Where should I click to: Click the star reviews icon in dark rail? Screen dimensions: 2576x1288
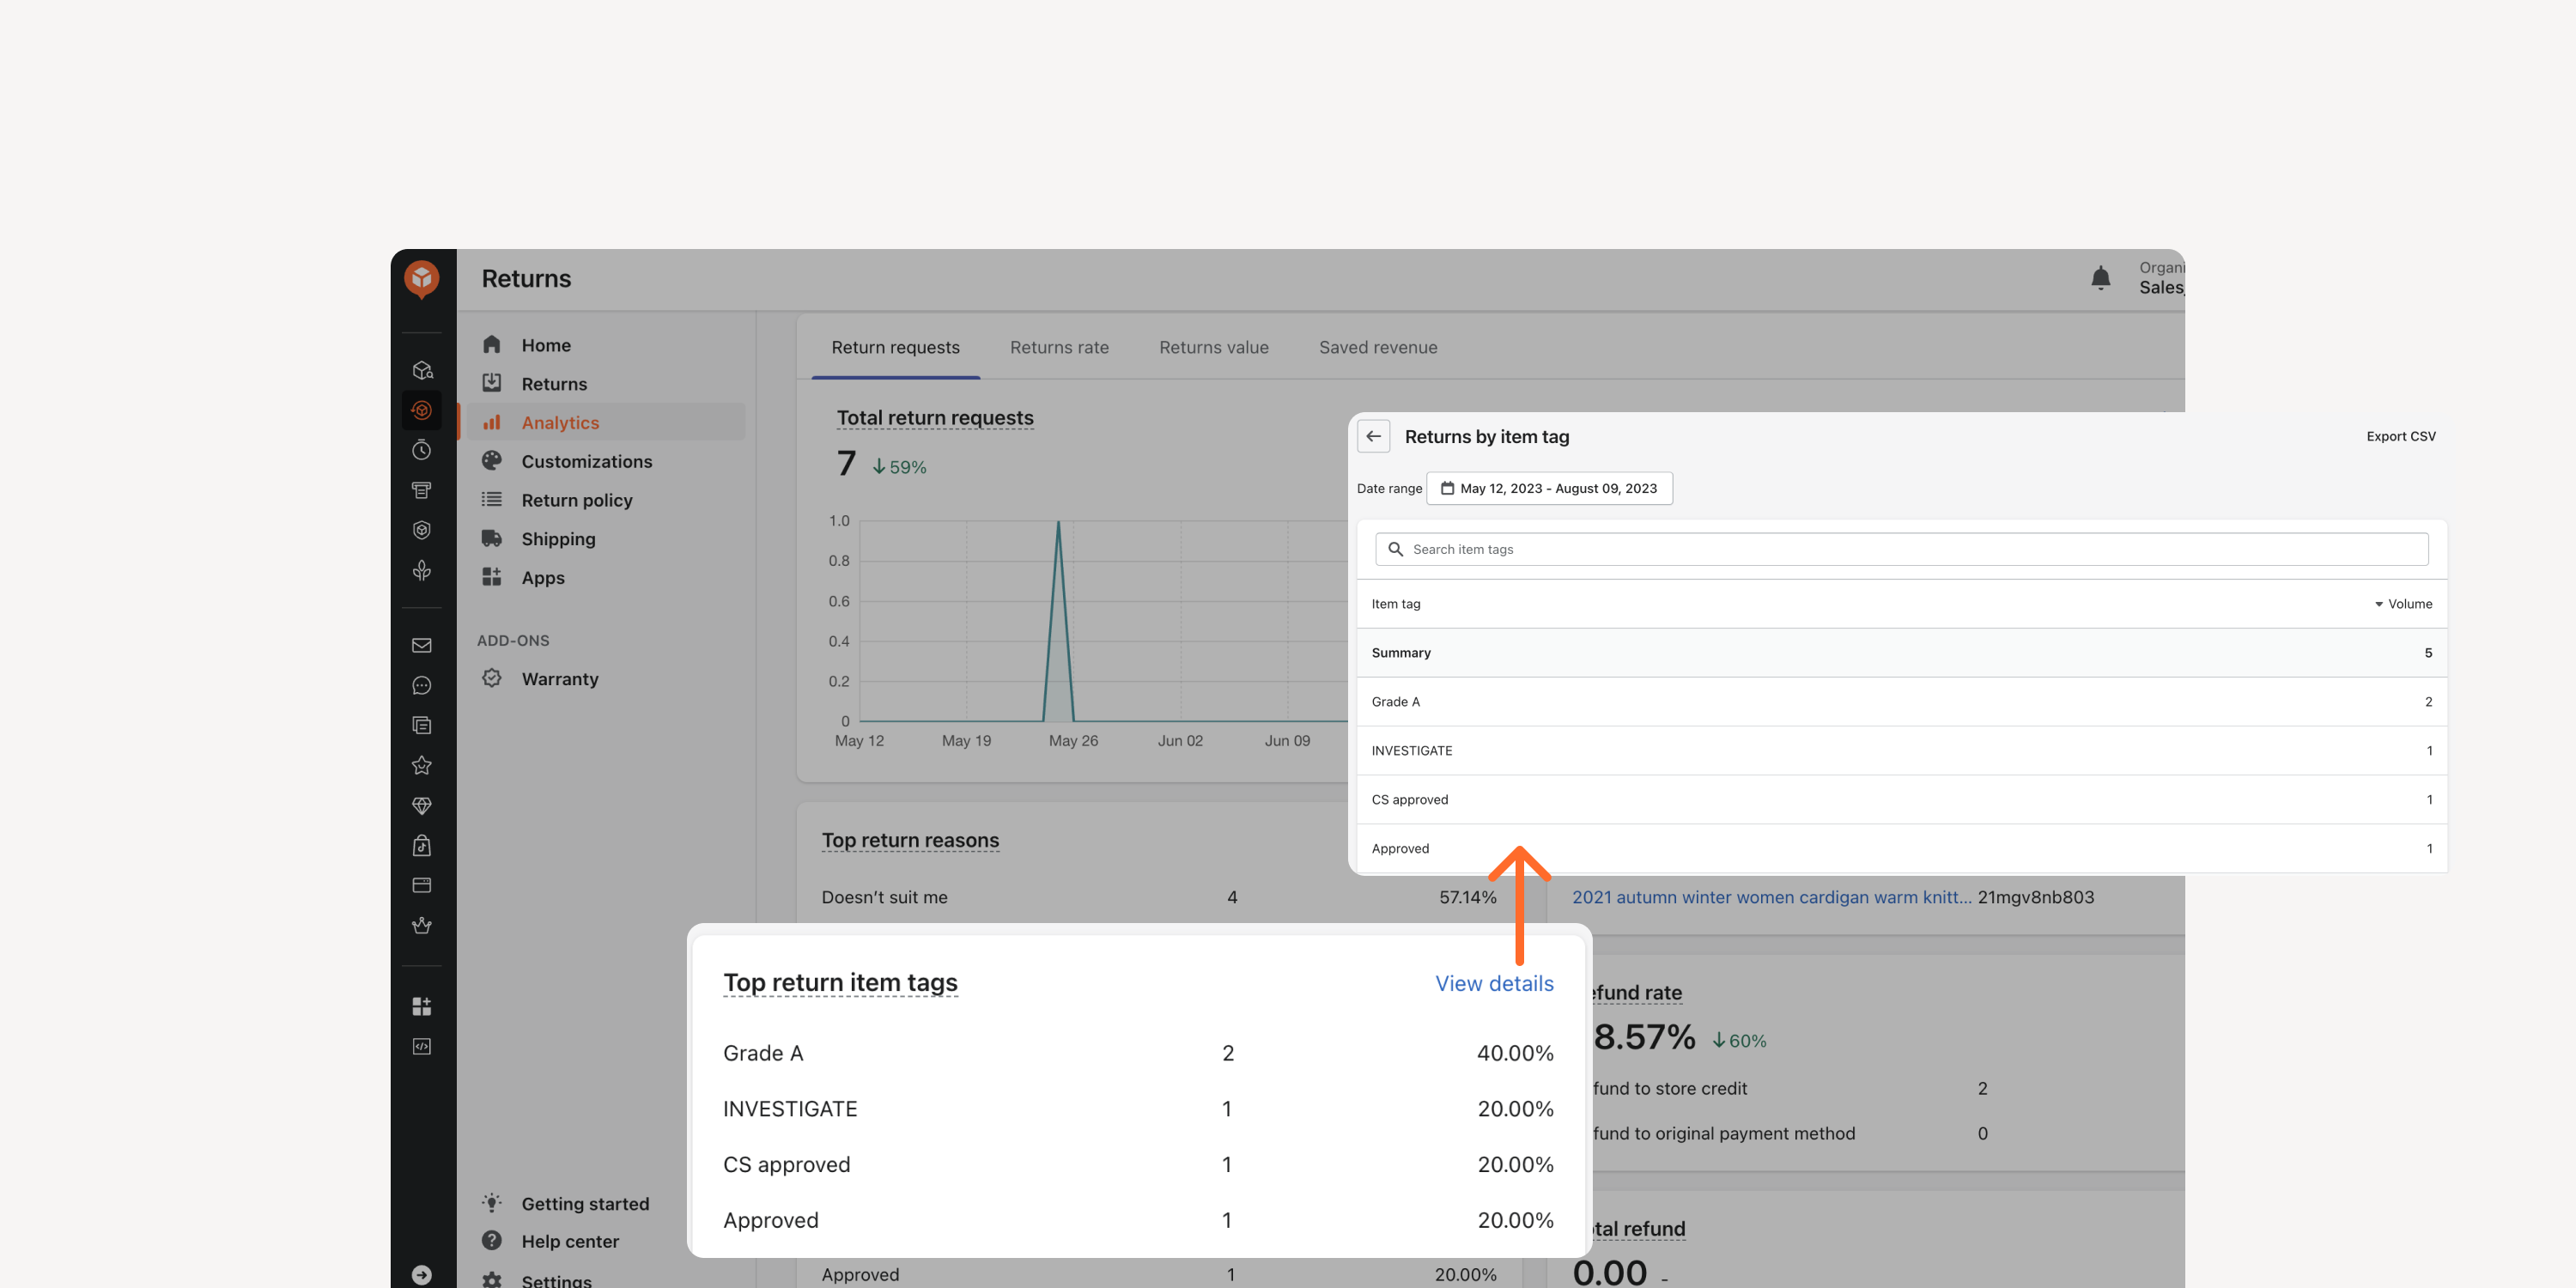tap(422, 765)
